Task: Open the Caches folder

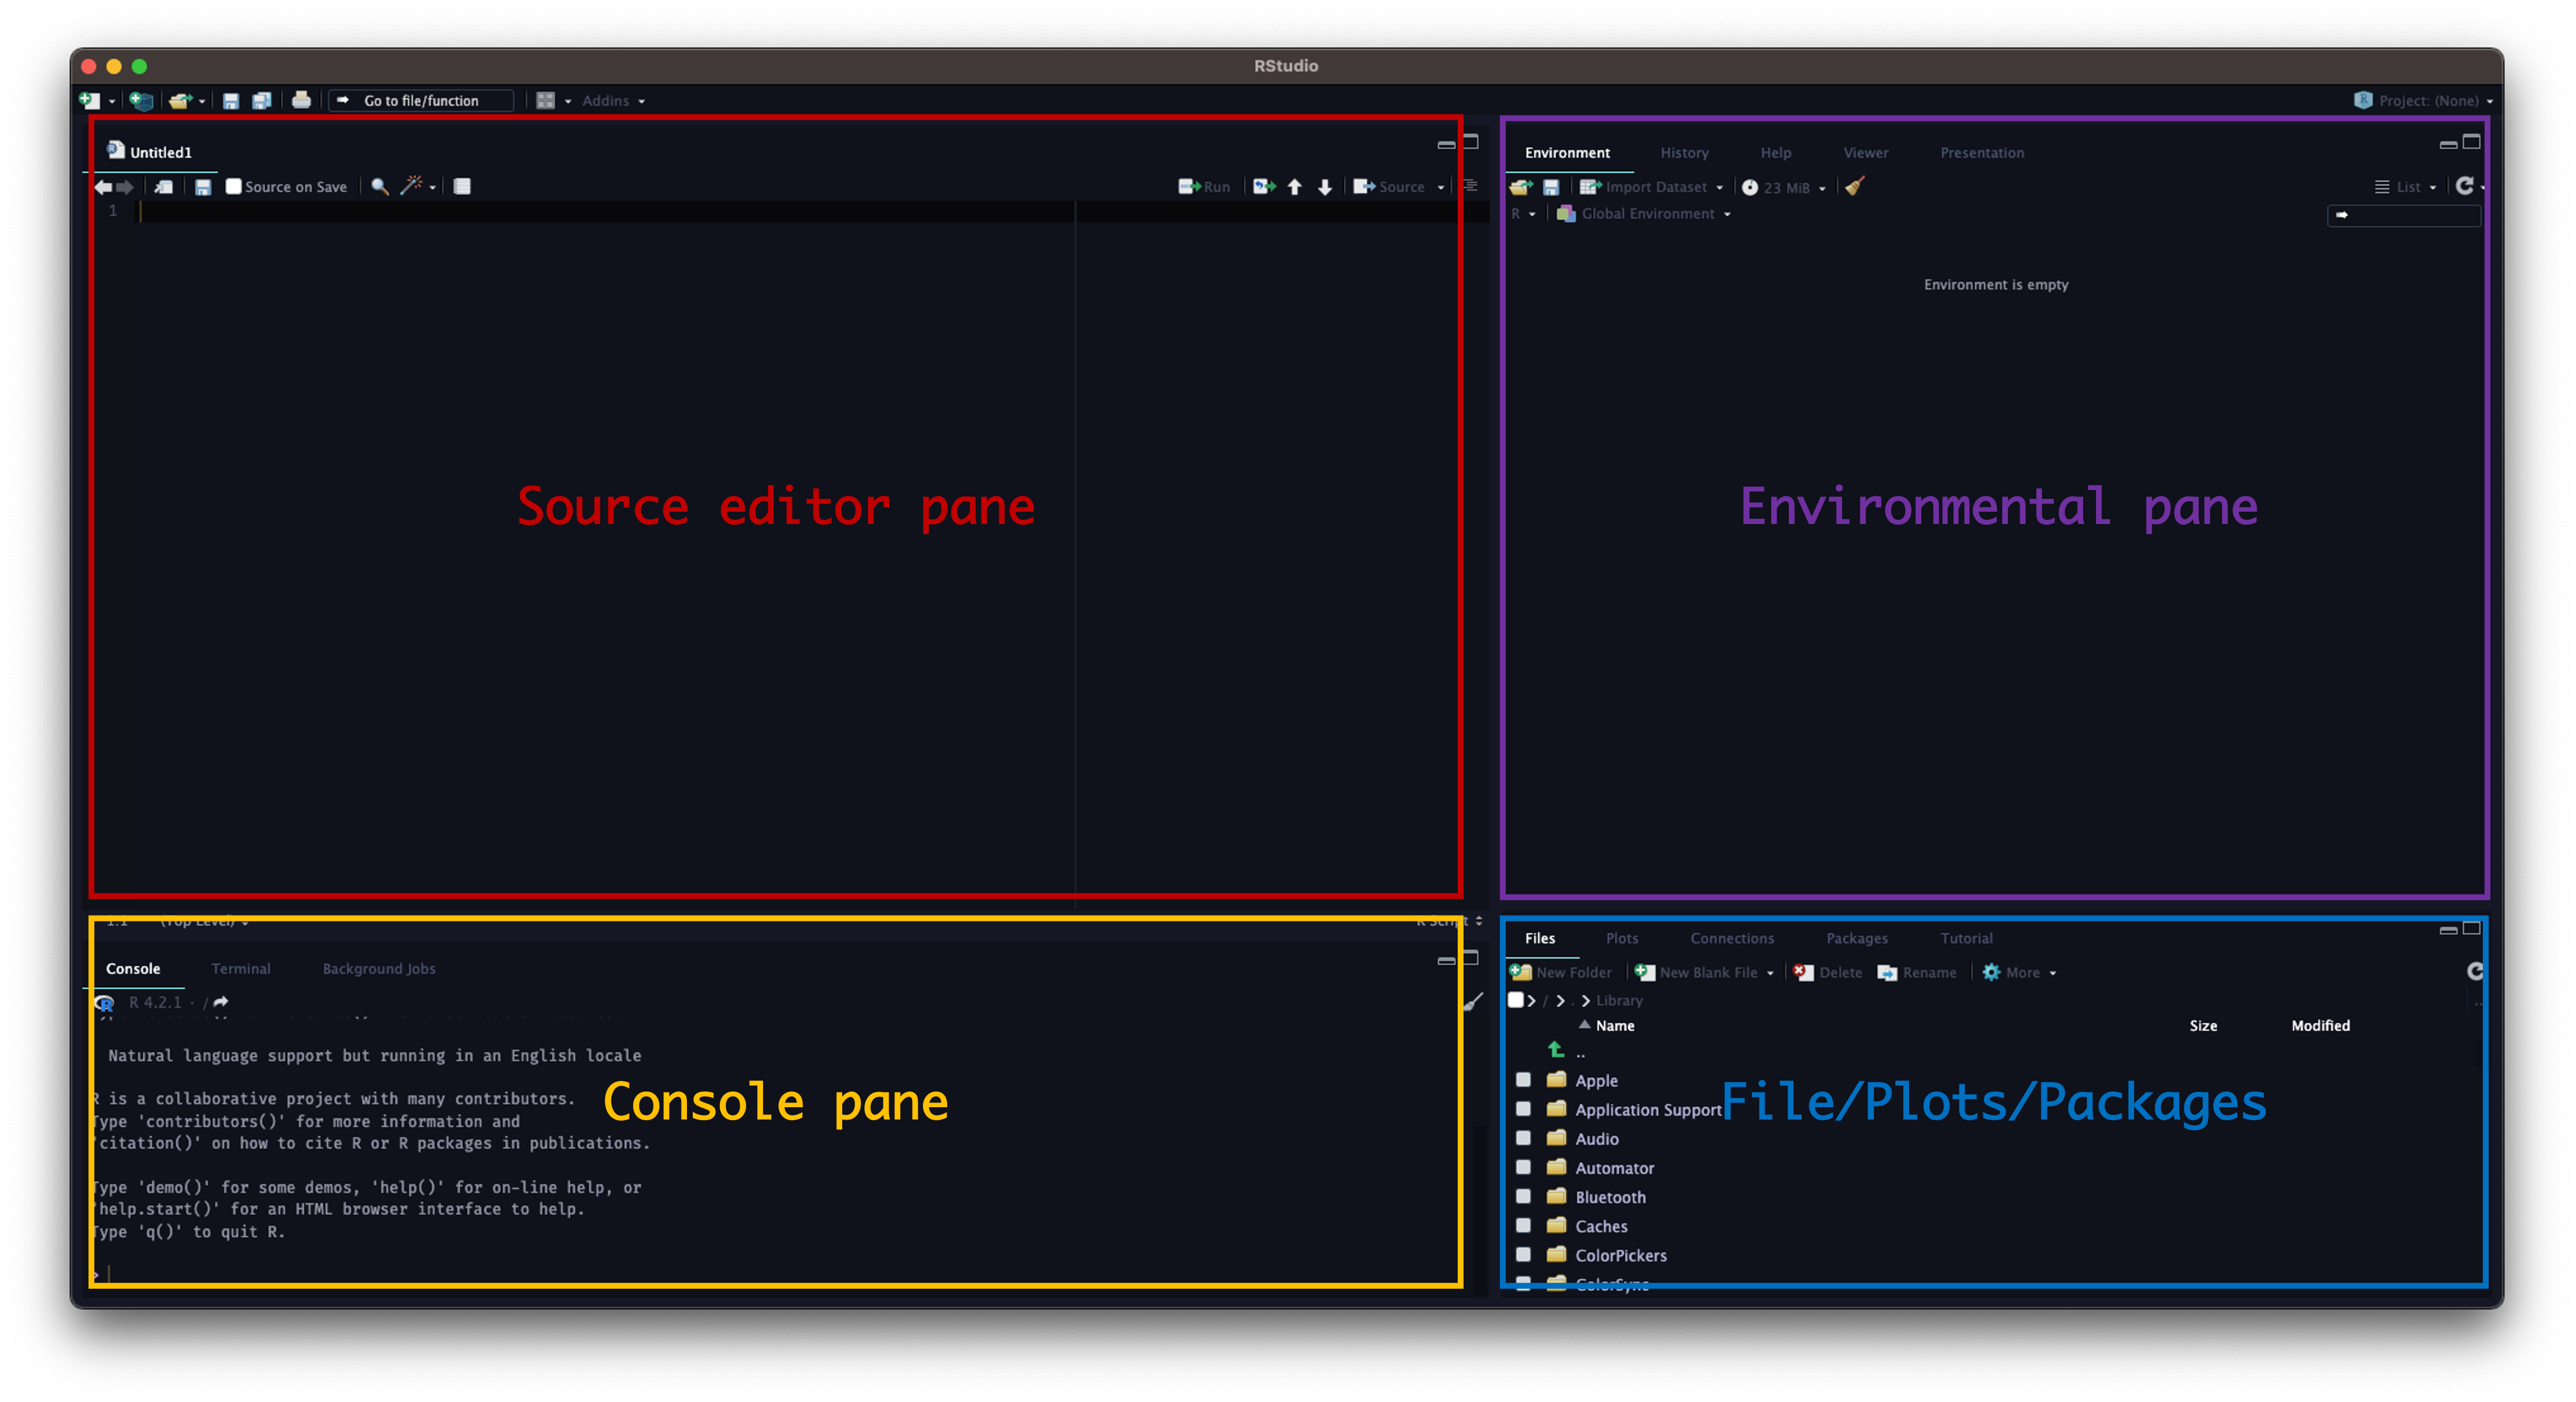Action: [1601, 1226]
